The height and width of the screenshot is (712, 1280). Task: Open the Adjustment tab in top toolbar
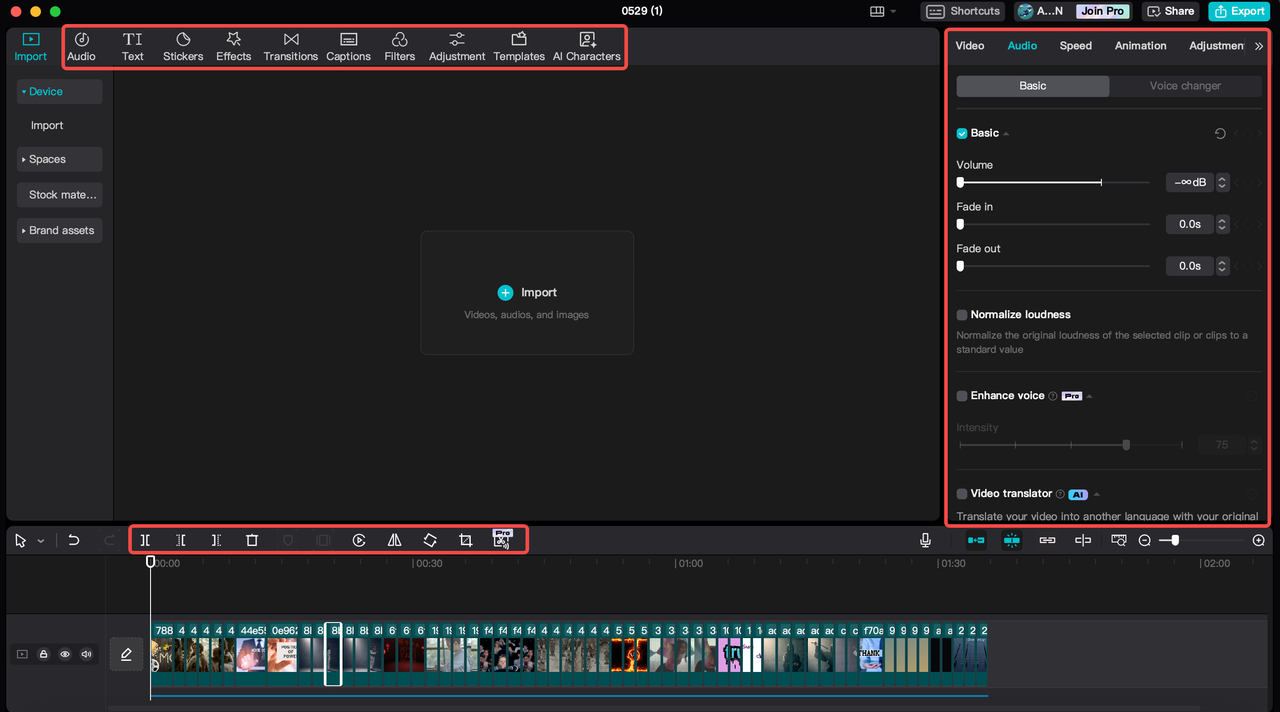click(x=457, y=46)
